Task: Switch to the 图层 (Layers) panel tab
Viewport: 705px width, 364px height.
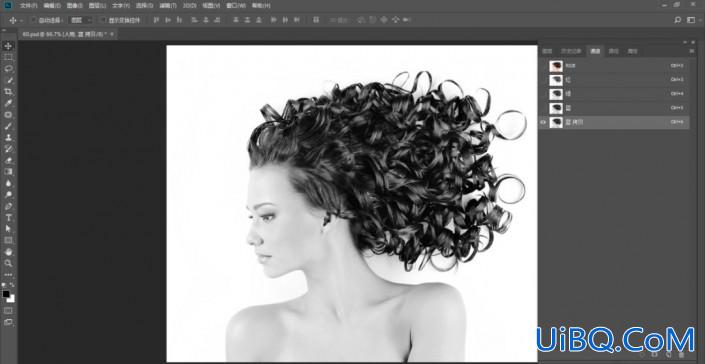Action: (x=547, y=51)
